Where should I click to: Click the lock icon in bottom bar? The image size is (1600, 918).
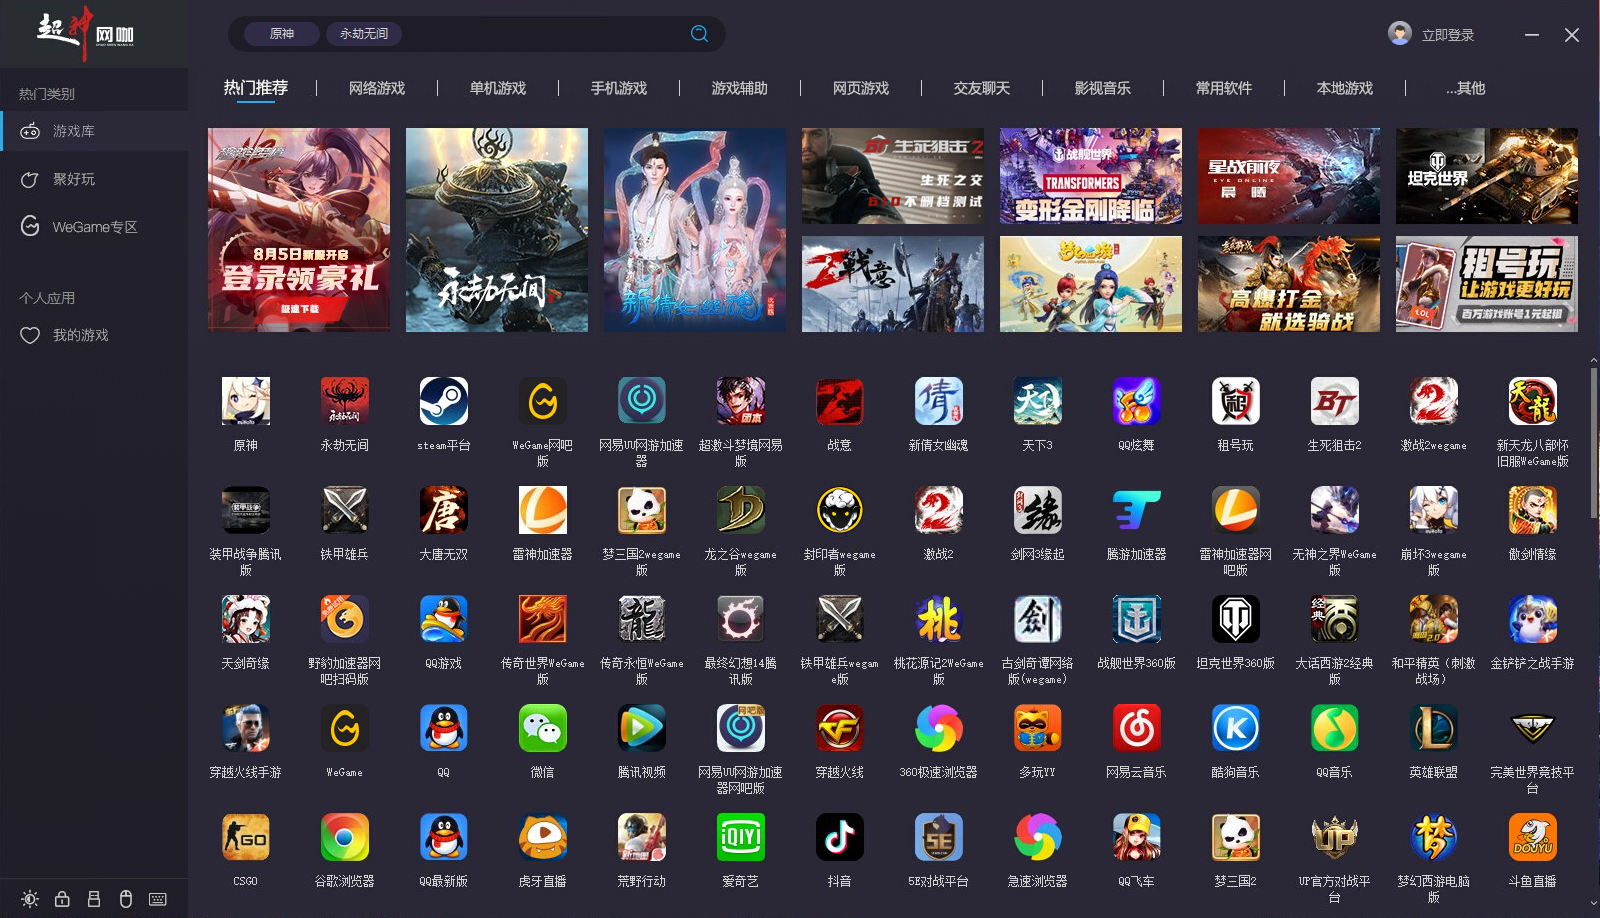62,899
